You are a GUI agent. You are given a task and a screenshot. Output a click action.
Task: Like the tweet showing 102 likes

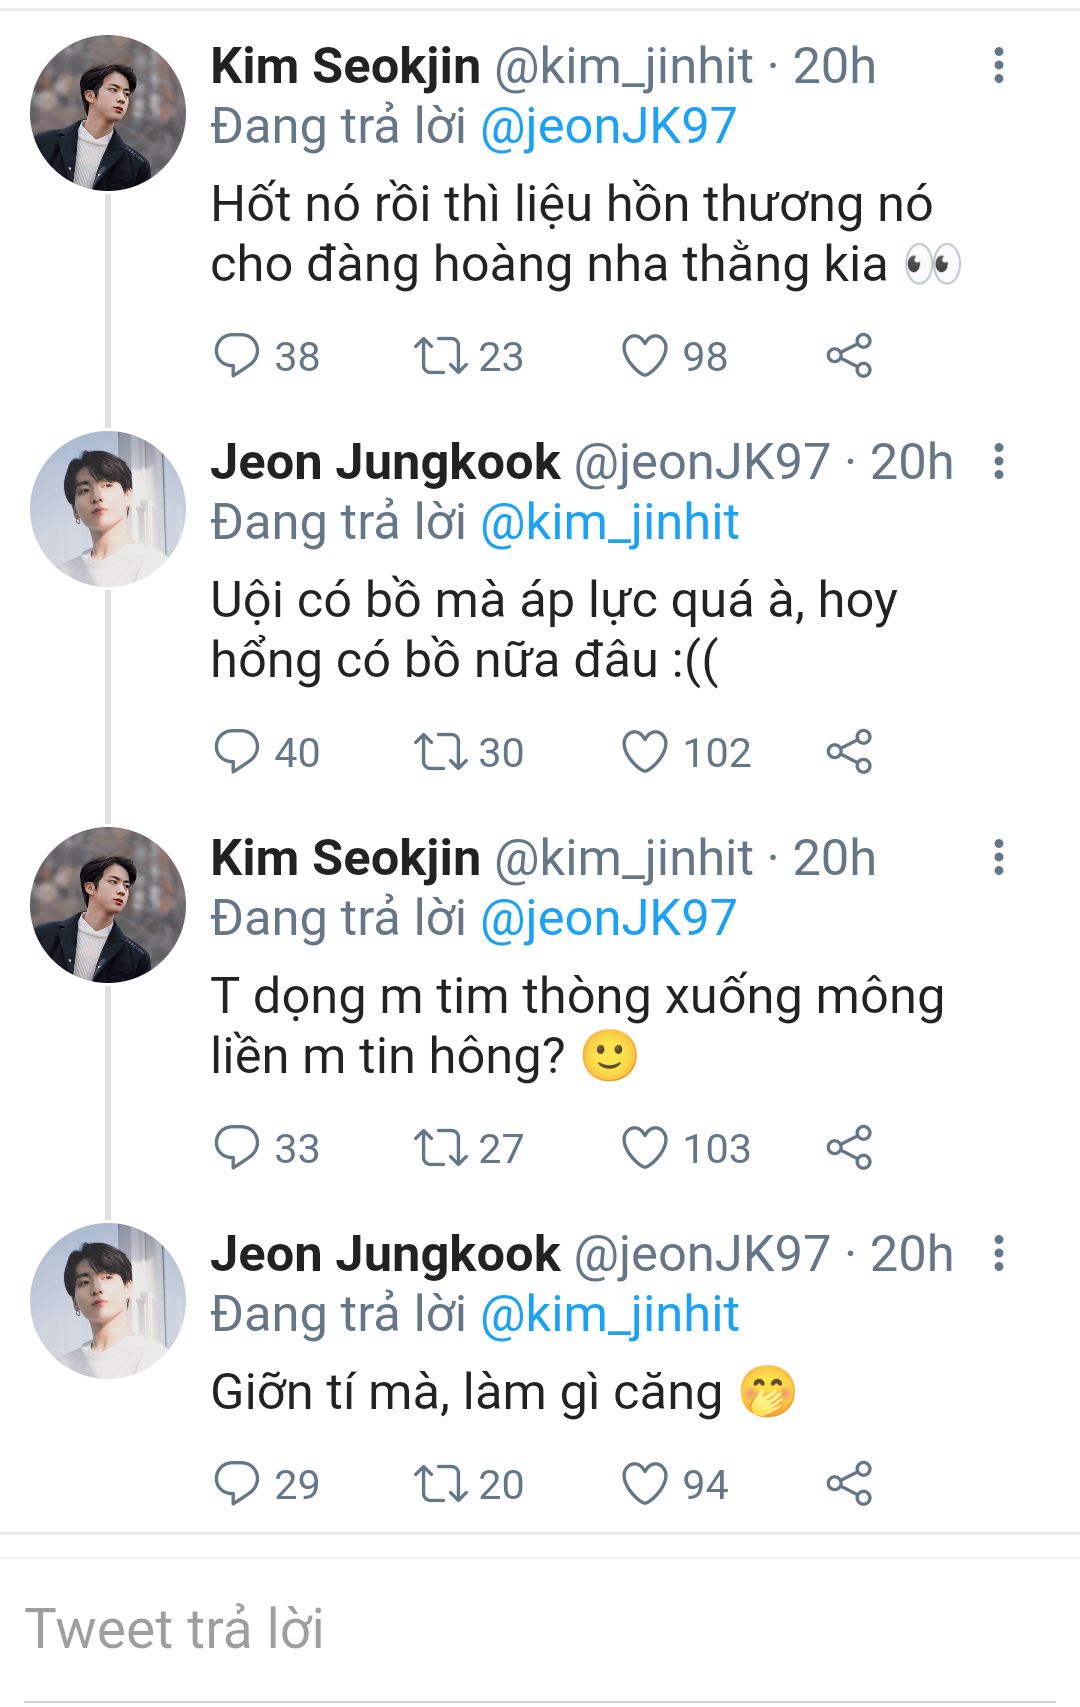(x=645, y=752)
